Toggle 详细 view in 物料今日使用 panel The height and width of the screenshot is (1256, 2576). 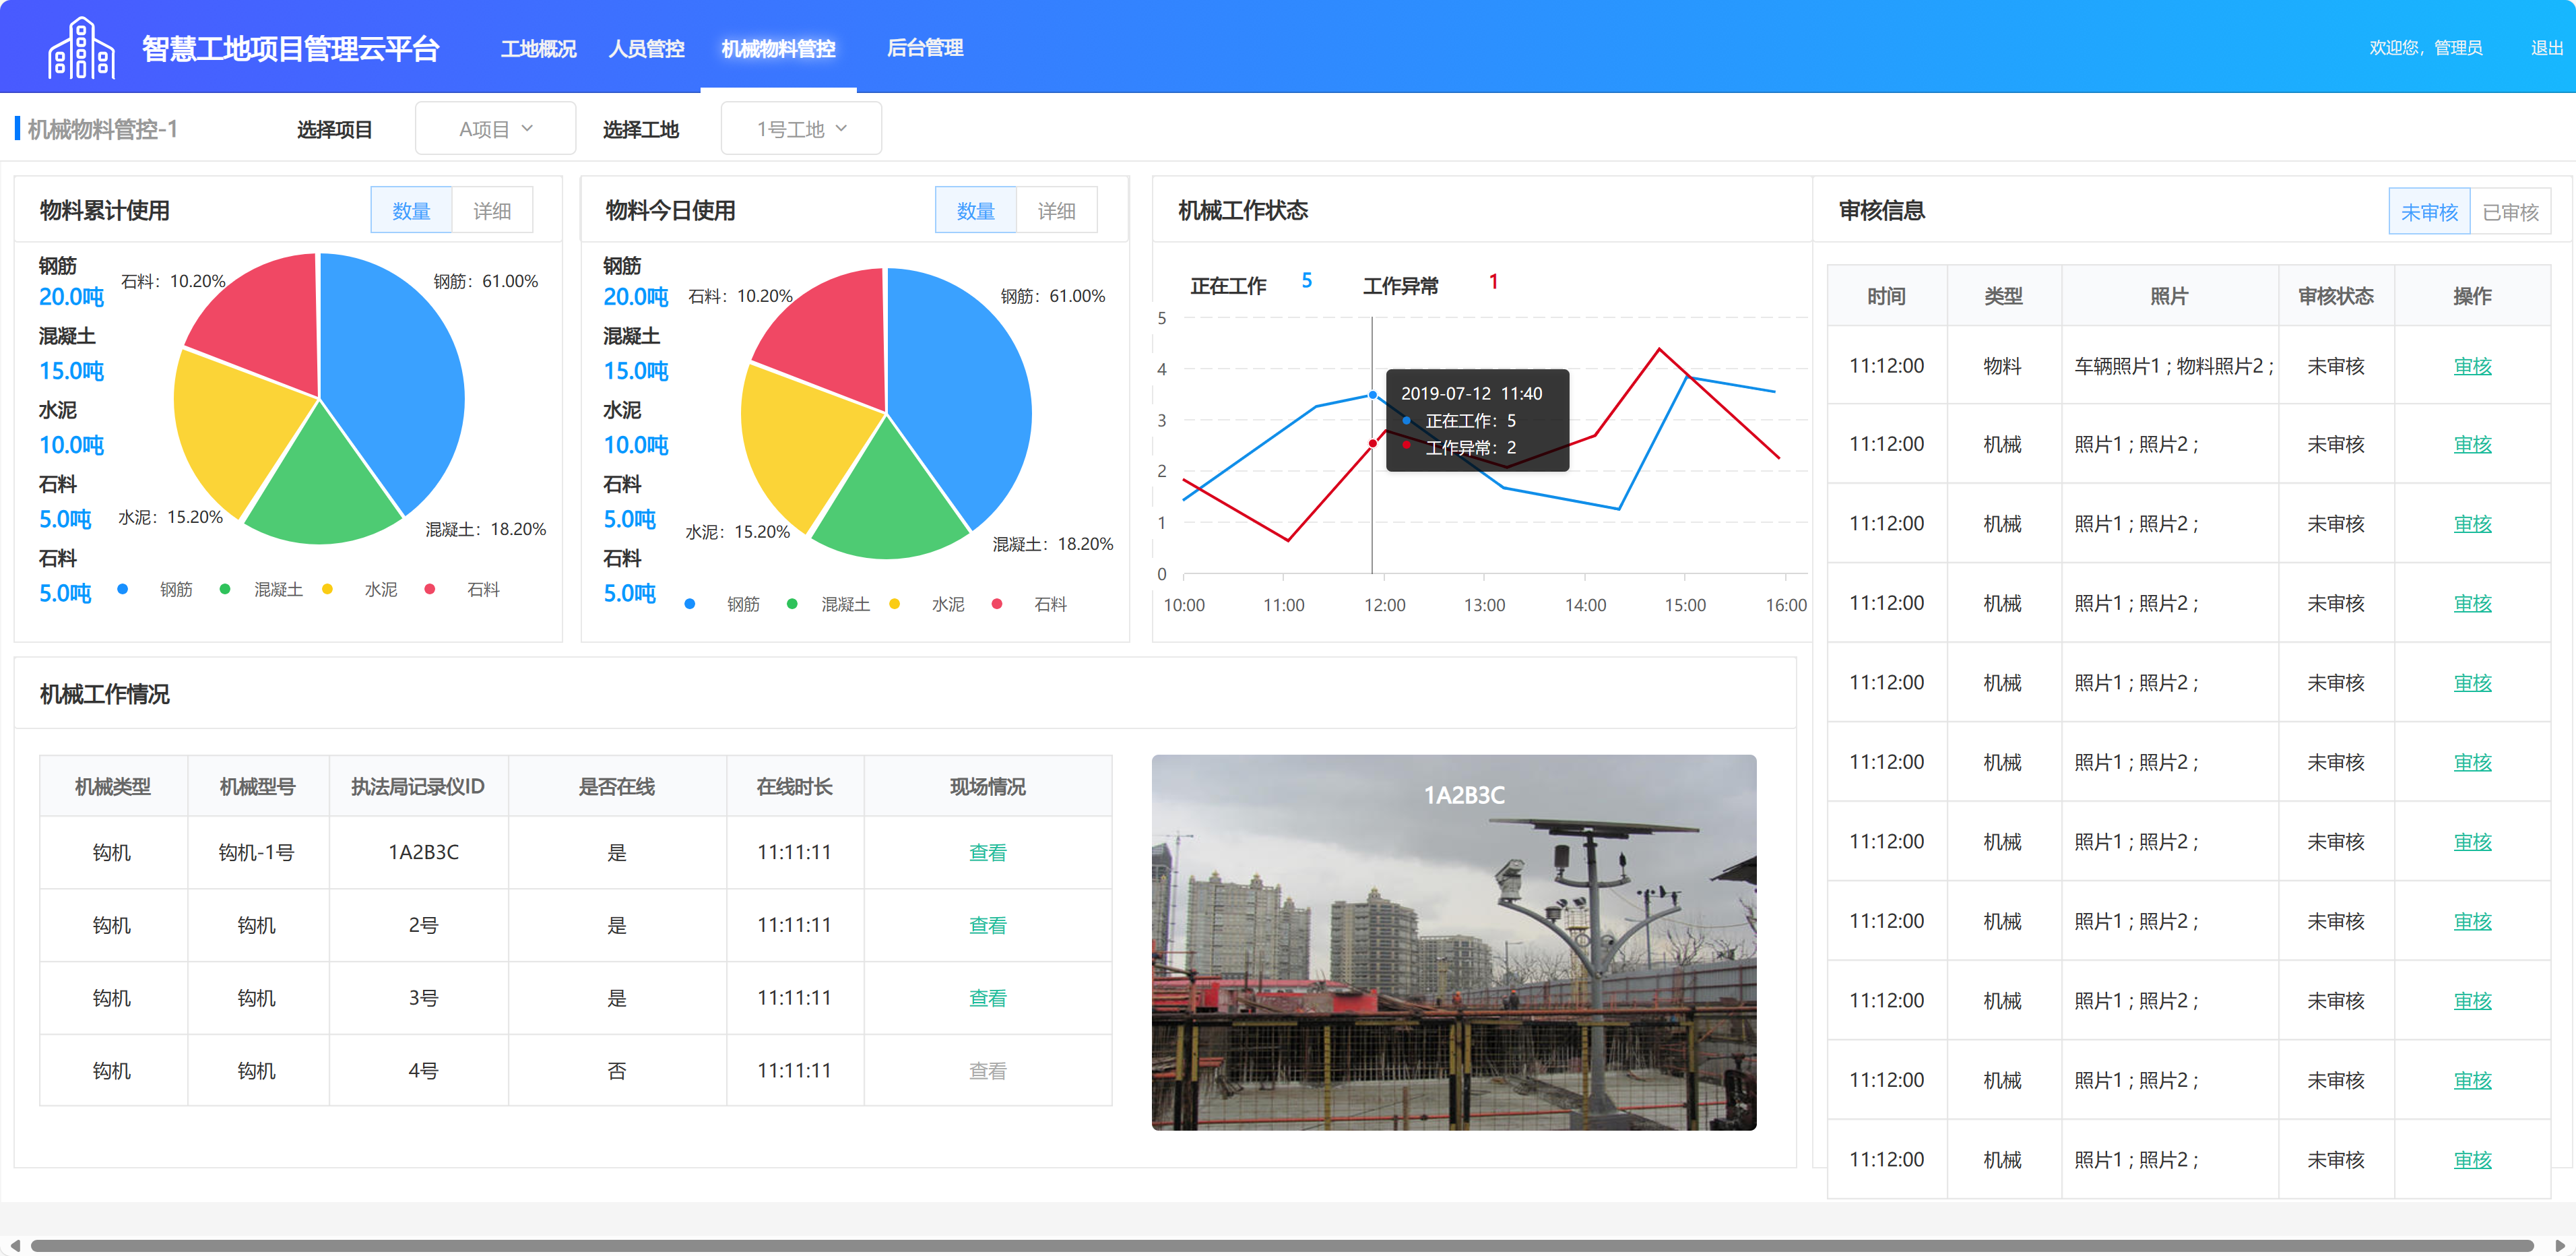pos(1056,210)
